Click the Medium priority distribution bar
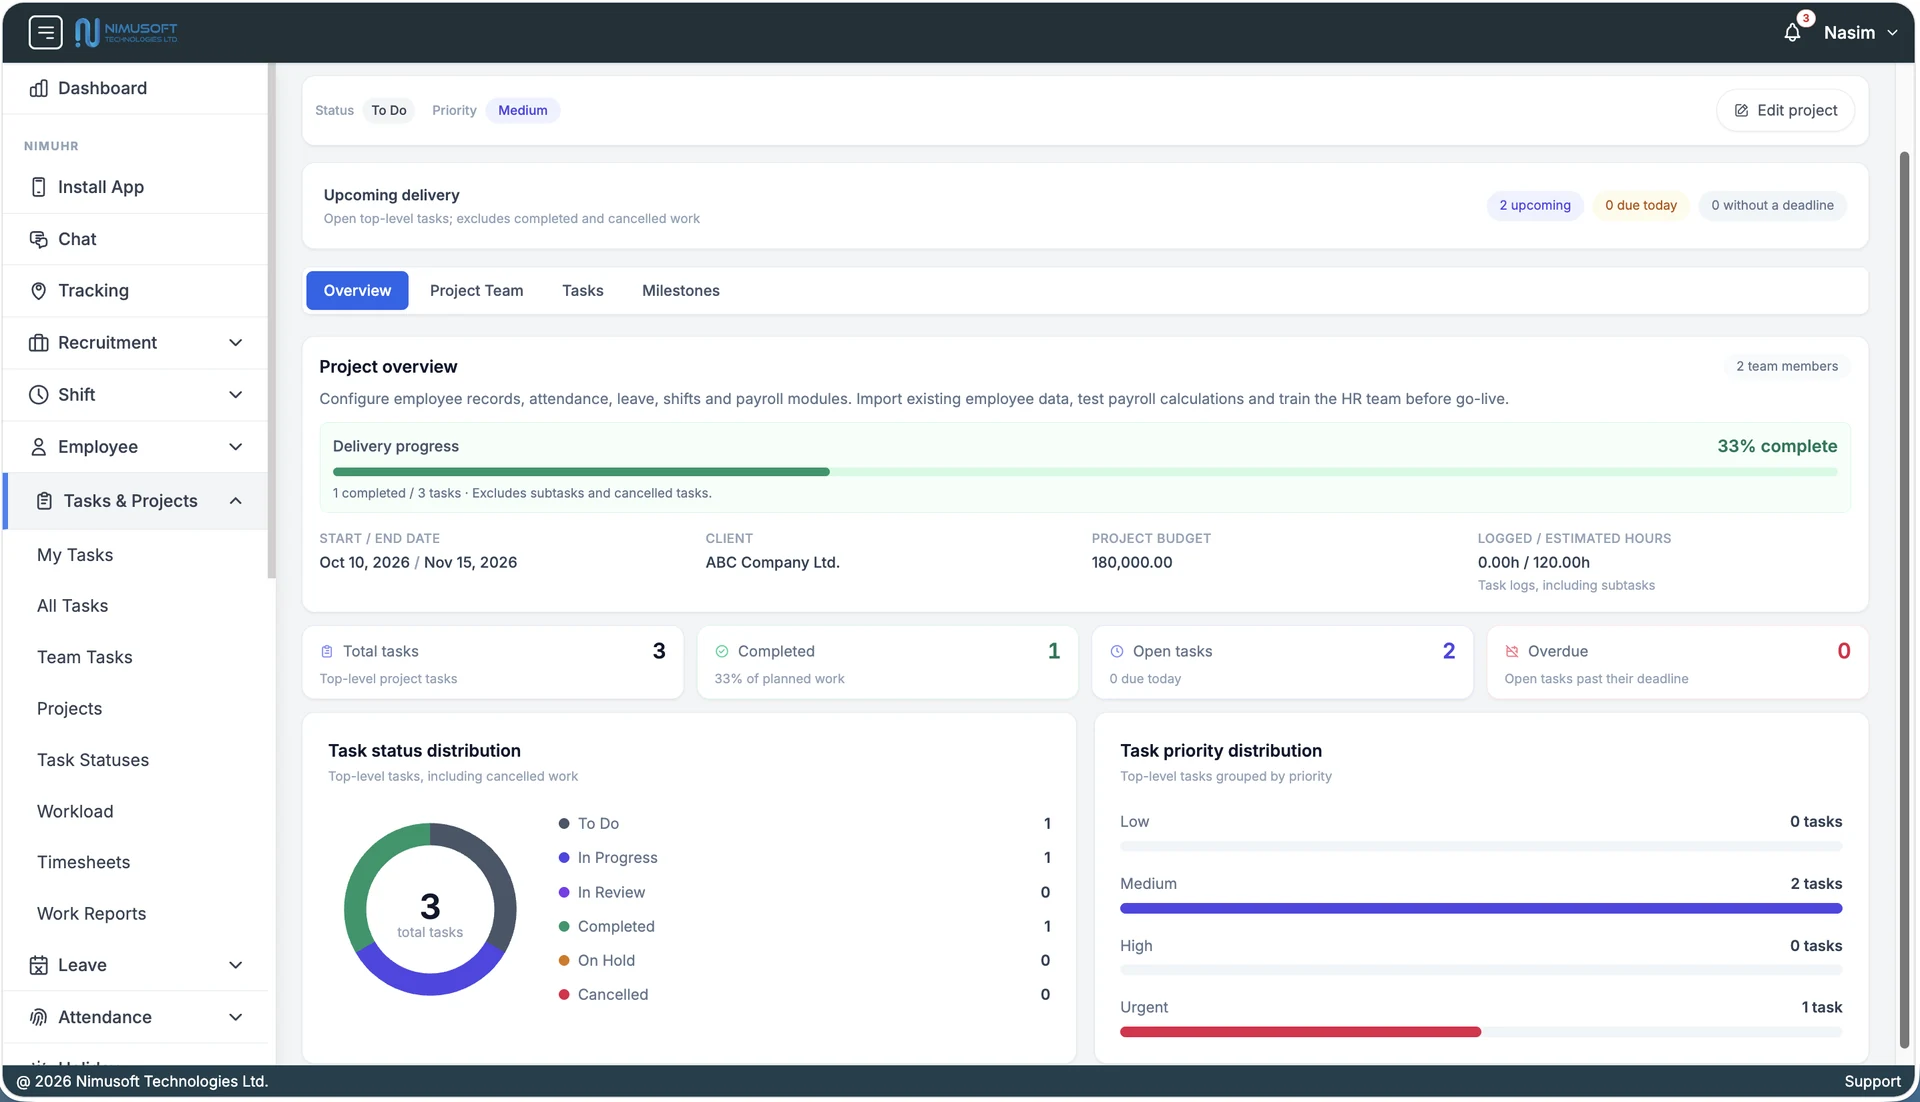 pos(1481,909)
